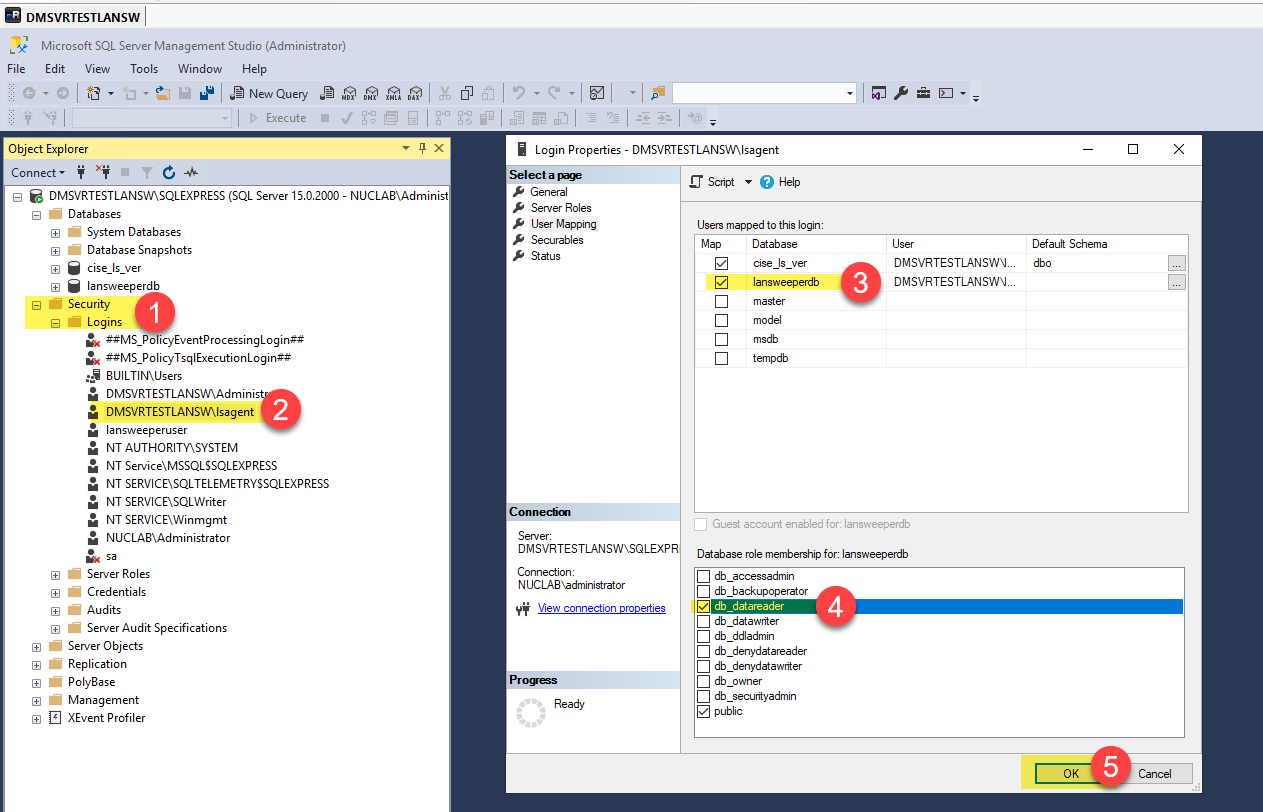Collapse the Security node in Object Explorer
The width and height of the screenshot is (1263, 812).
coord(37,304)
